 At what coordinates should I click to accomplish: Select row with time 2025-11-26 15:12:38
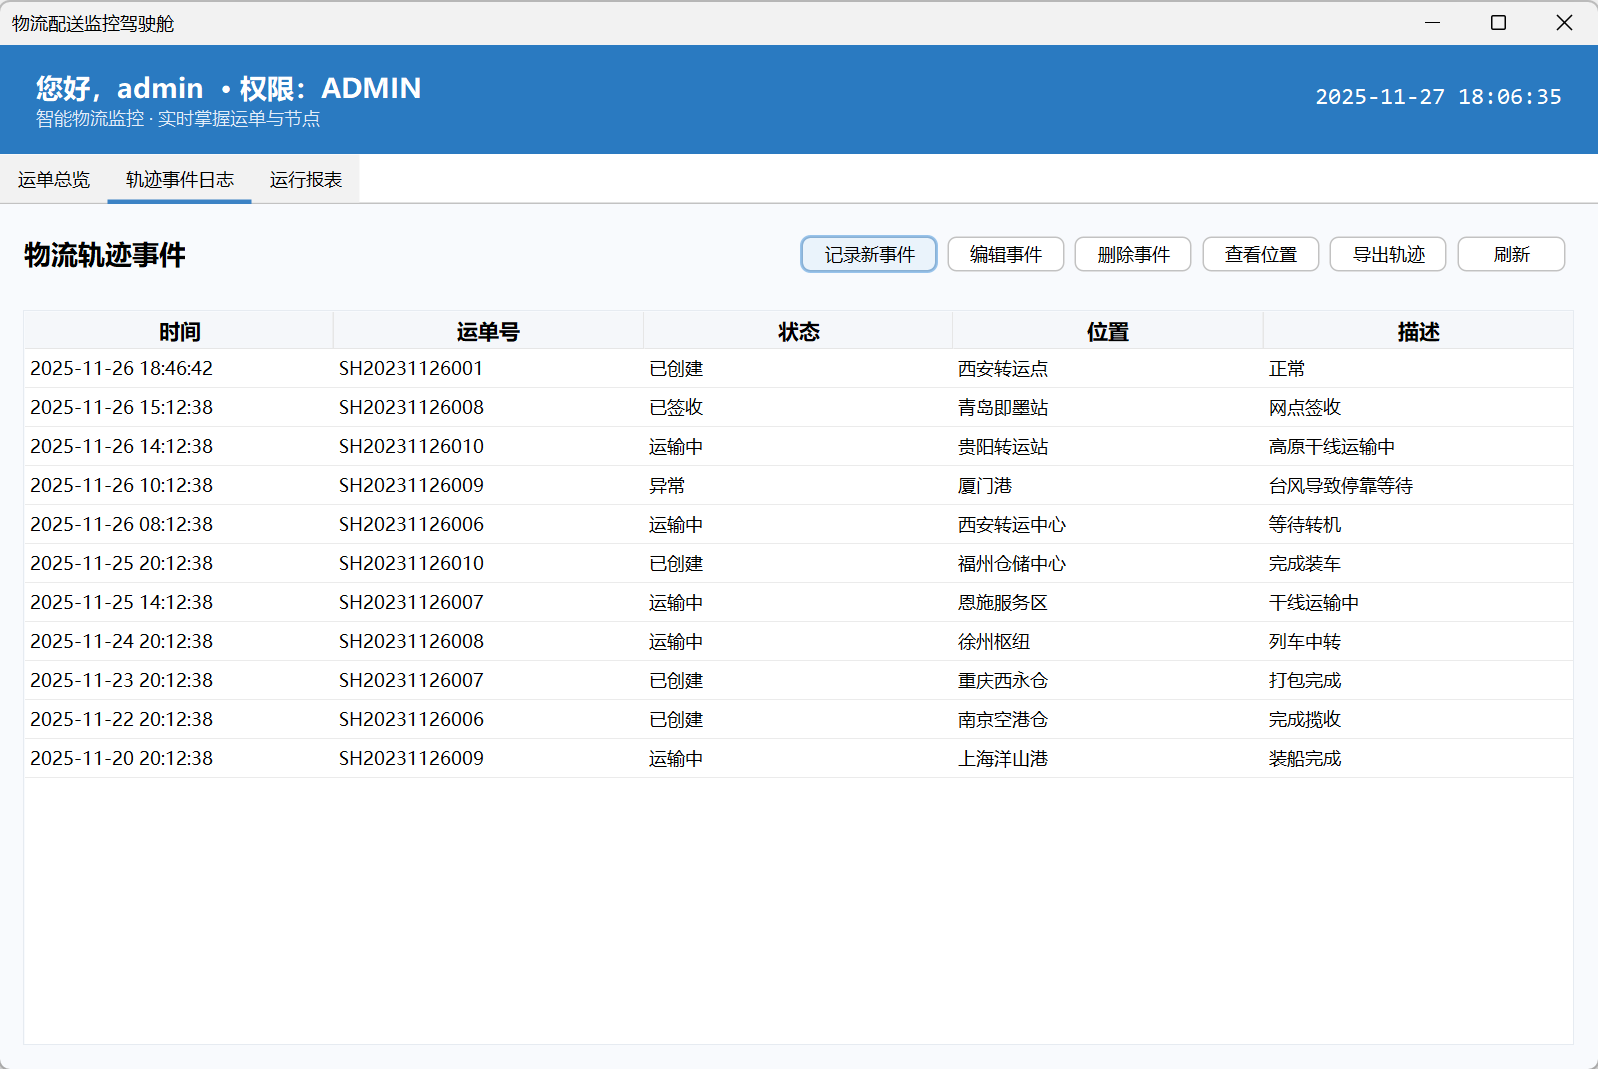(798, 407)
